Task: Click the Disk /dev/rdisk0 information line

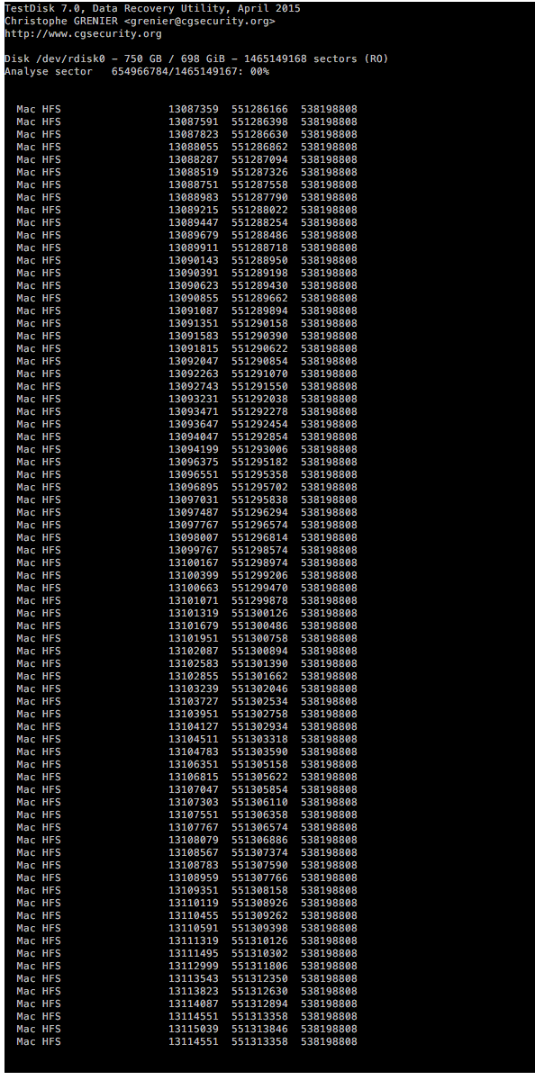Action: coord(196,59)
